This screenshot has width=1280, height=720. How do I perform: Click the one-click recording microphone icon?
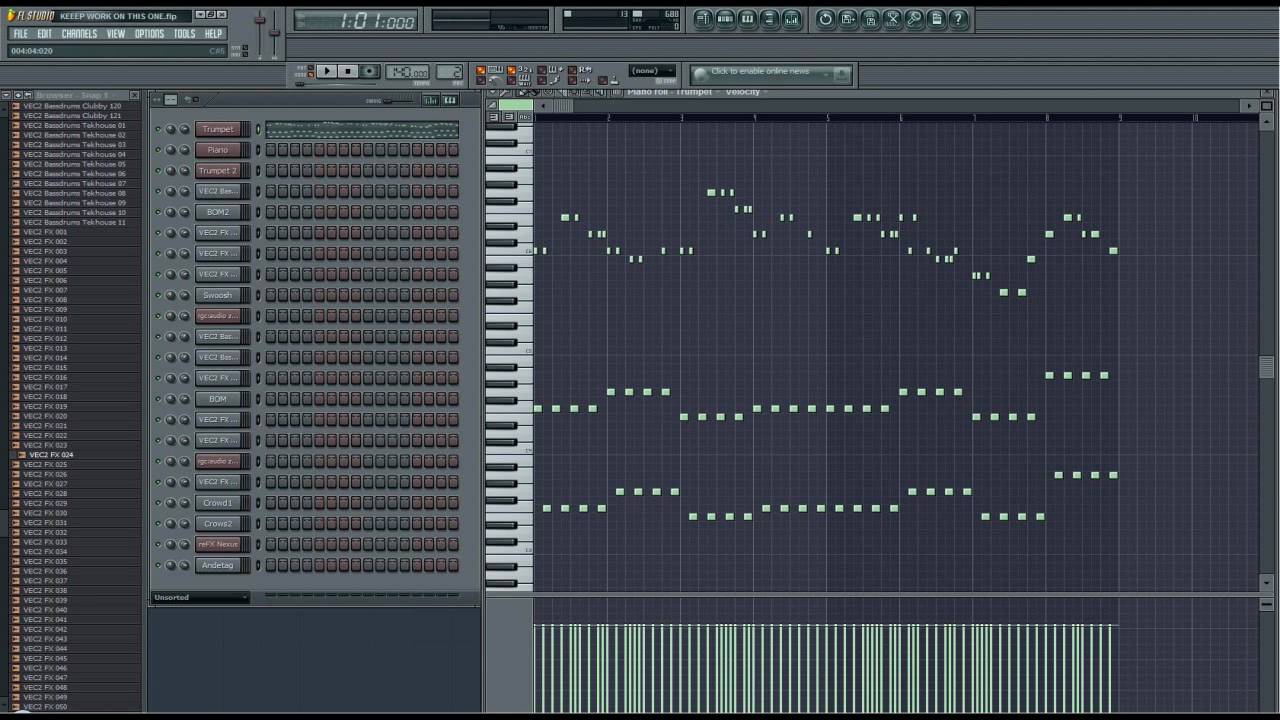[x=914, y=19]
